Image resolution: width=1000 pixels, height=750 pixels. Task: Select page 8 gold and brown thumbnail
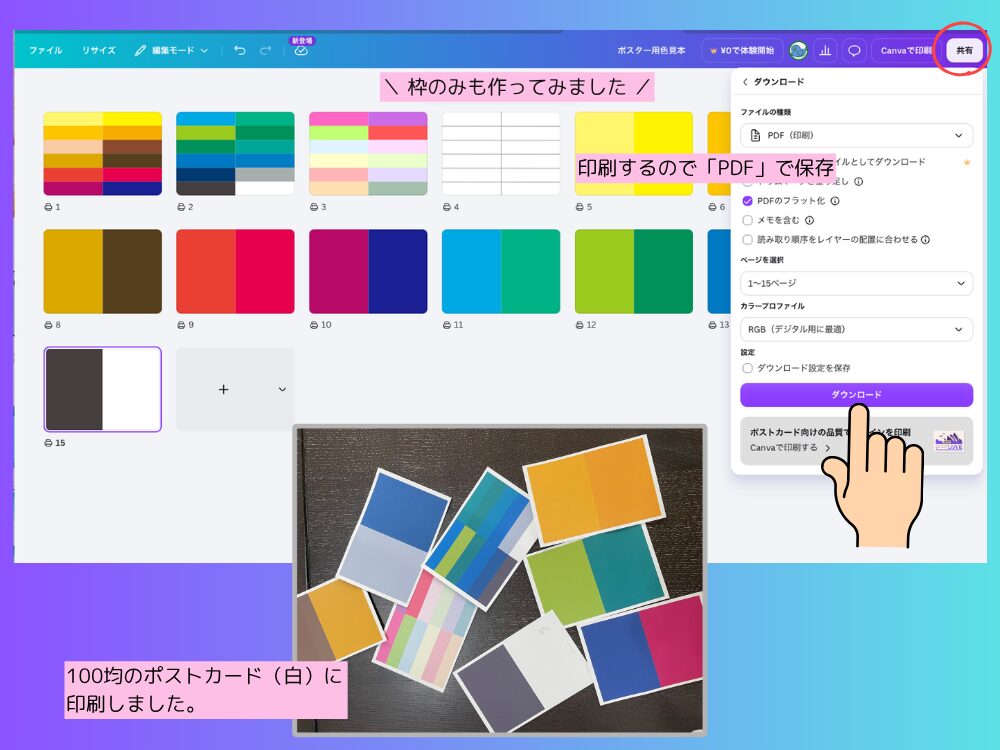click(103, 272)
